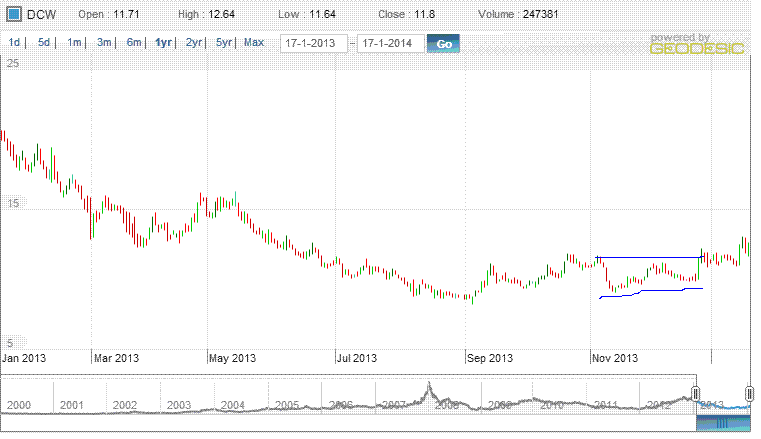Click year 2005 in the navigator timeline
The width and height of the screenshot is (761, 439).
tap(287, 405)
